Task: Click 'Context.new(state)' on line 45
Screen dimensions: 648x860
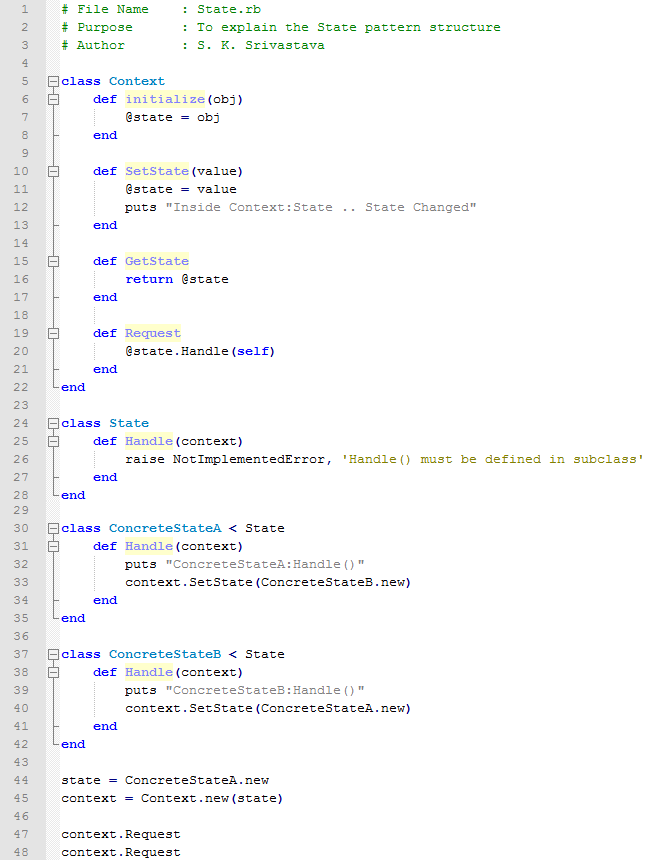Action: pos(212,798)
